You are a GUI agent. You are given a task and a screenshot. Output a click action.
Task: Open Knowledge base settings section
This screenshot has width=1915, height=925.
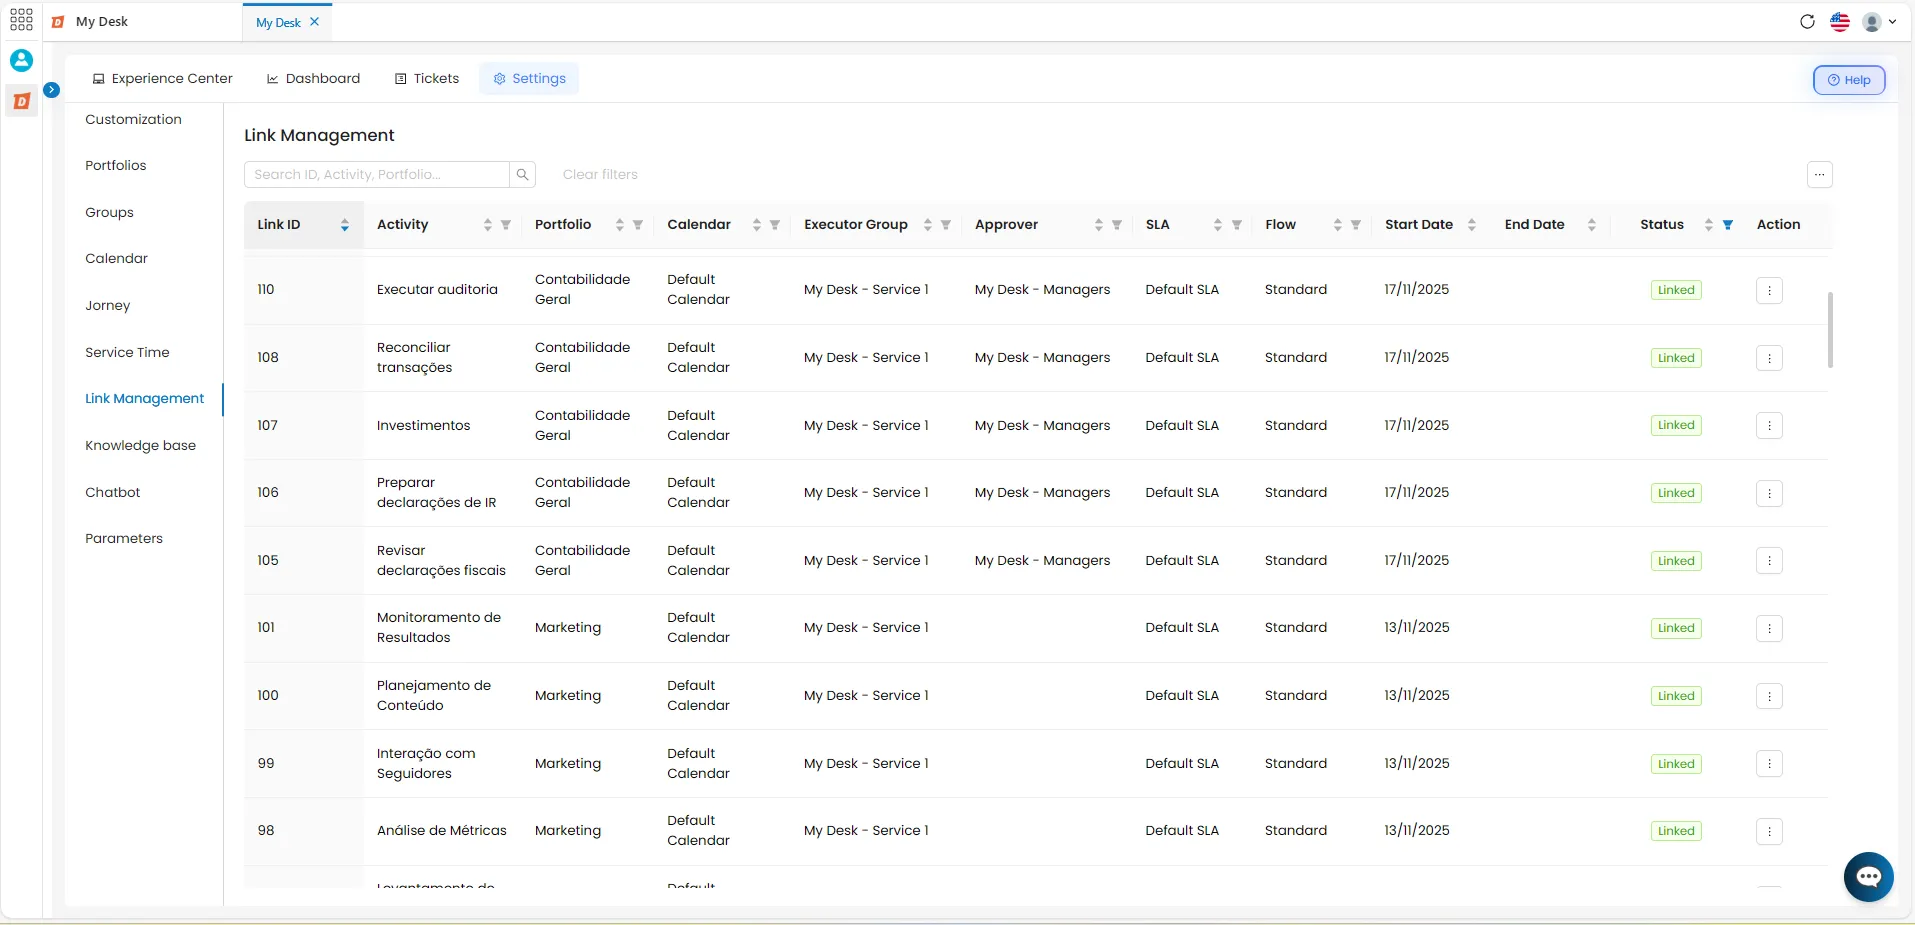click(x=141, y=446)
